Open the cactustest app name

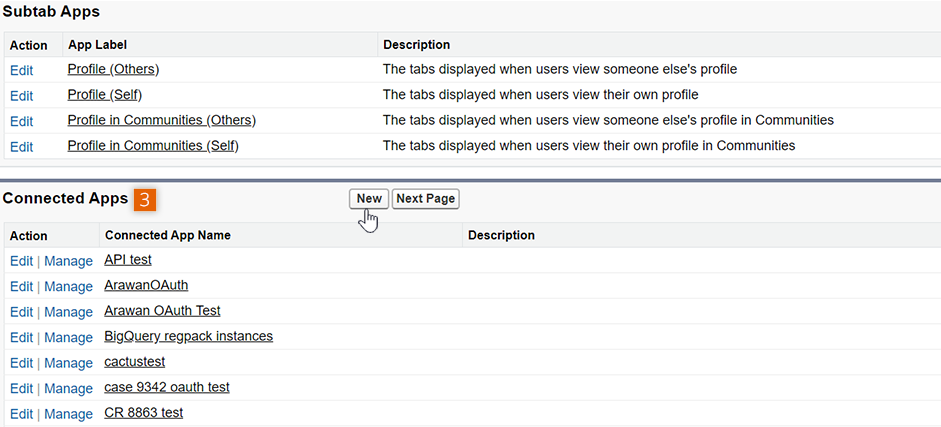[134, 362]
